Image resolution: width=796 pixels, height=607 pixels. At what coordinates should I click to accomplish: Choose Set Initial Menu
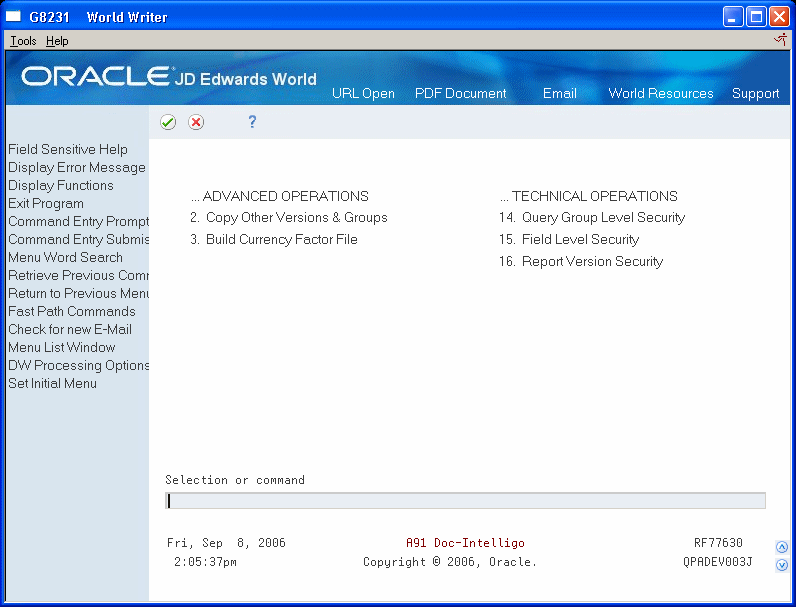52,384
